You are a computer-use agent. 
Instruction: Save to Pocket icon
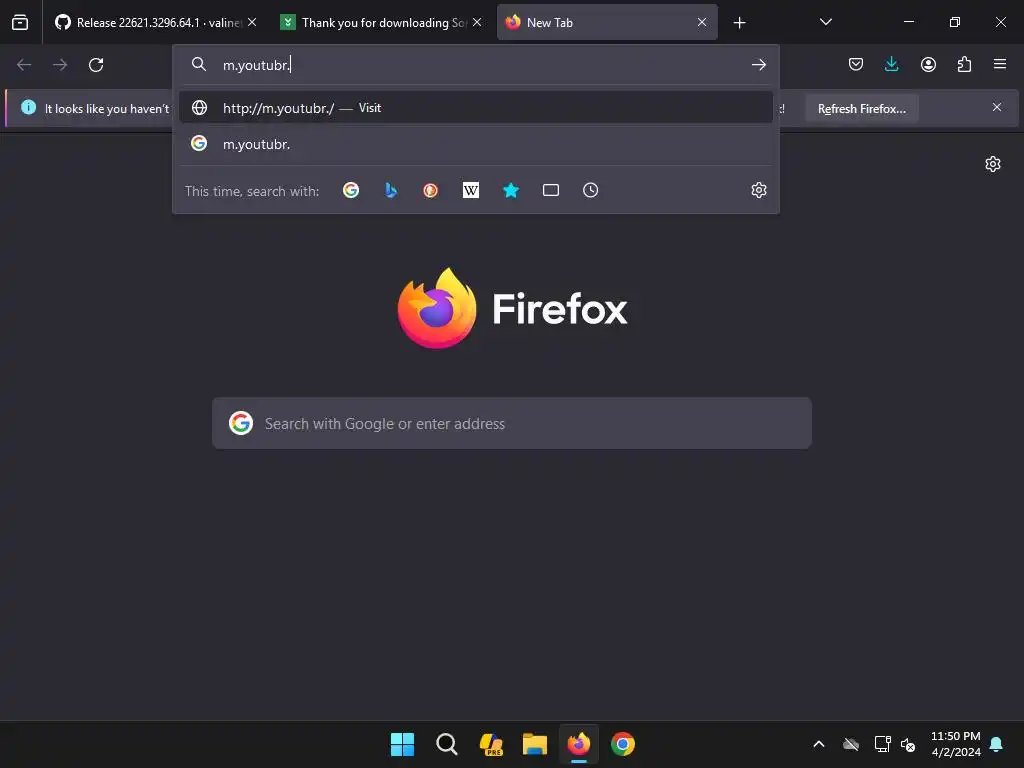pyautogui.click(x=856, y=64)
